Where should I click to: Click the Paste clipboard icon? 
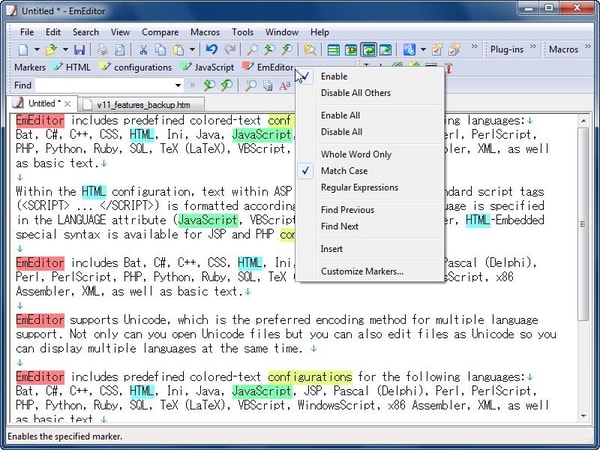pyautogui.click(x=179, y=50)
